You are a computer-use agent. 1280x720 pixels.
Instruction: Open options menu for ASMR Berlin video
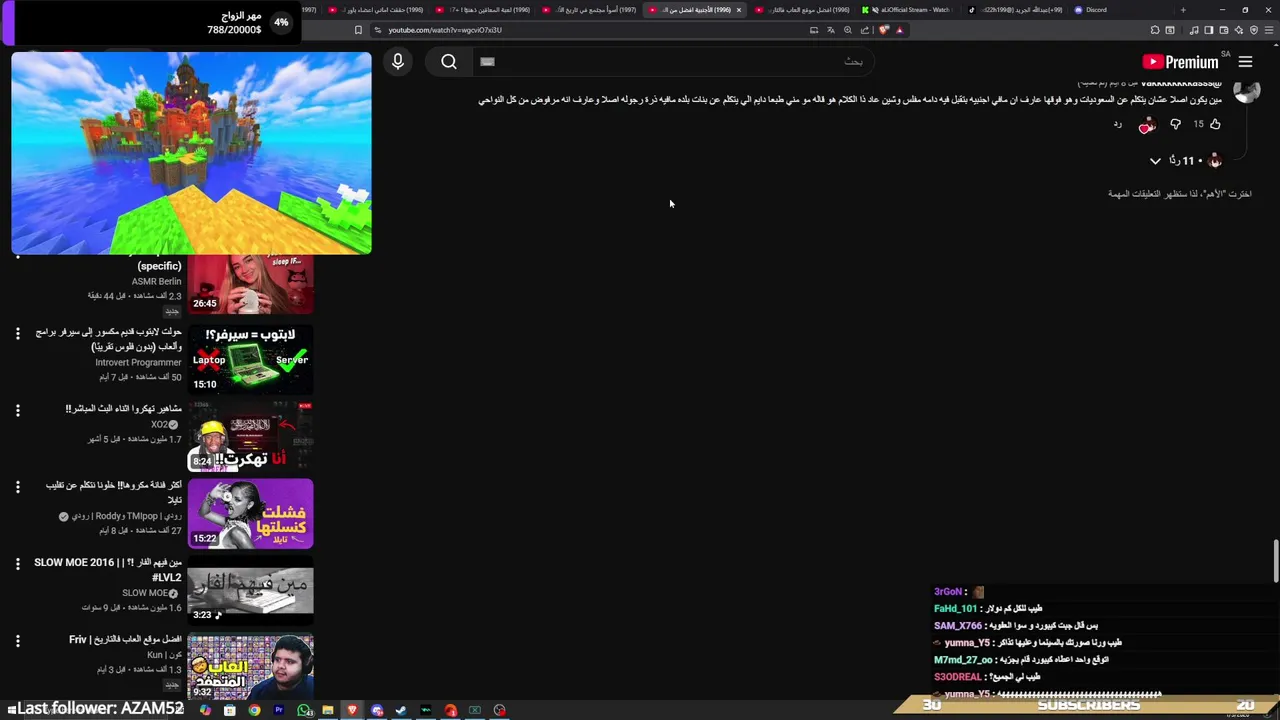coord(17,257)
